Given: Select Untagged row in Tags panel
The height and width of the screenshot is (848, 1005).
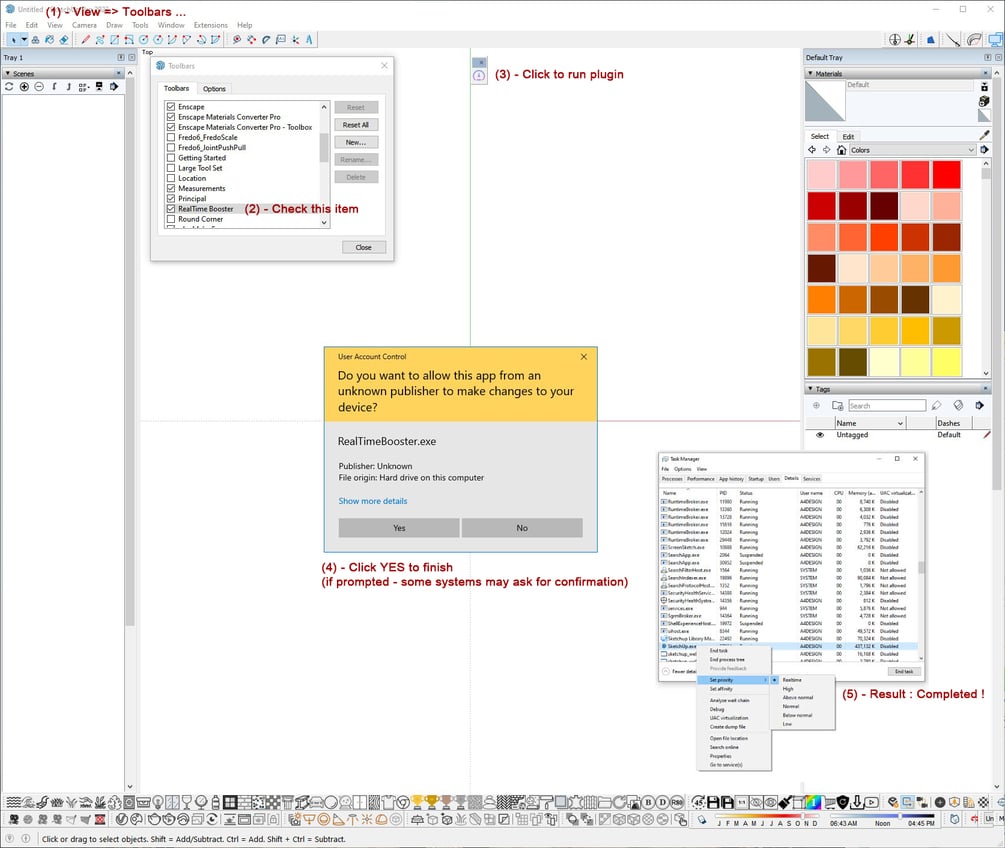Looking at the screenshot, I should tap(897, 435).
